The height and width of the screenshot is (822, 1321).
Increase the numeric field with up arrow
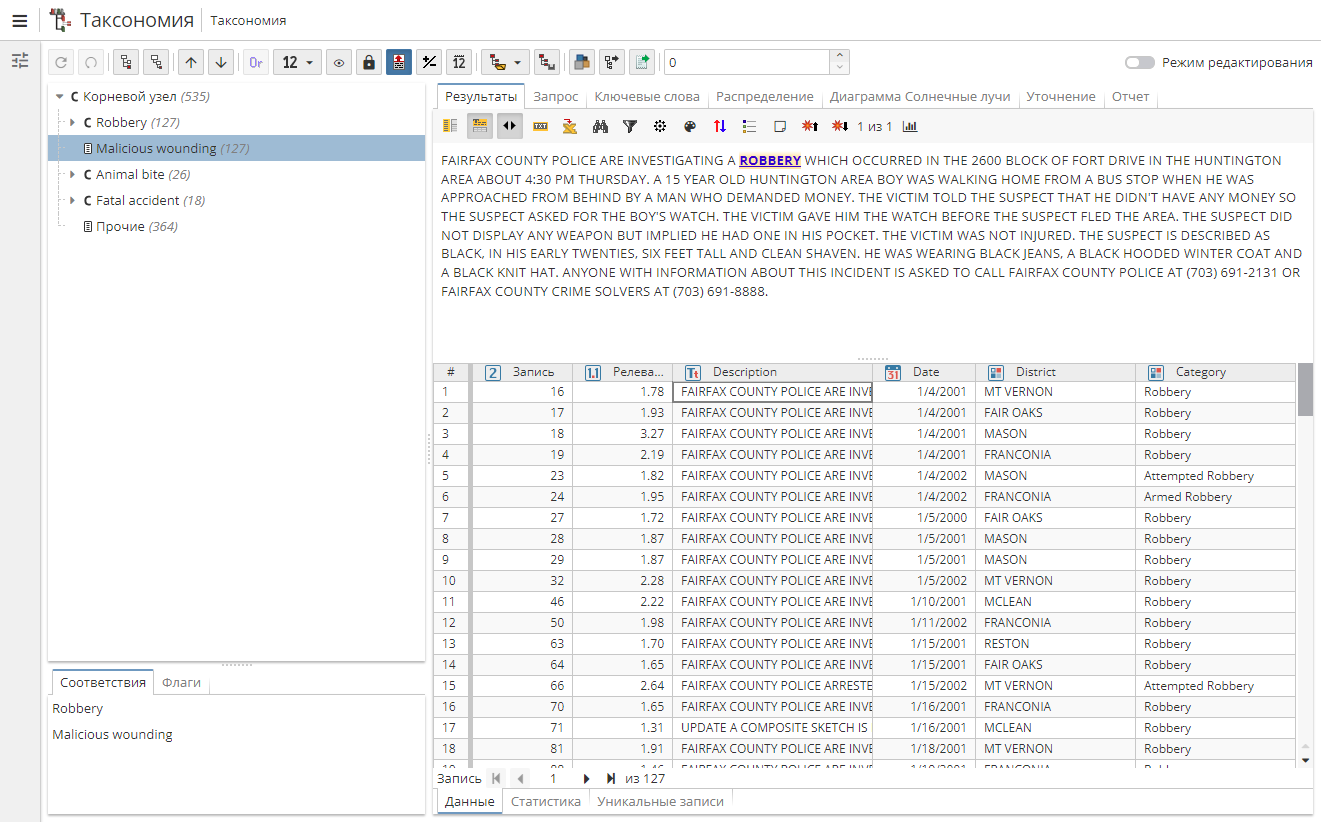coord(840,56)
